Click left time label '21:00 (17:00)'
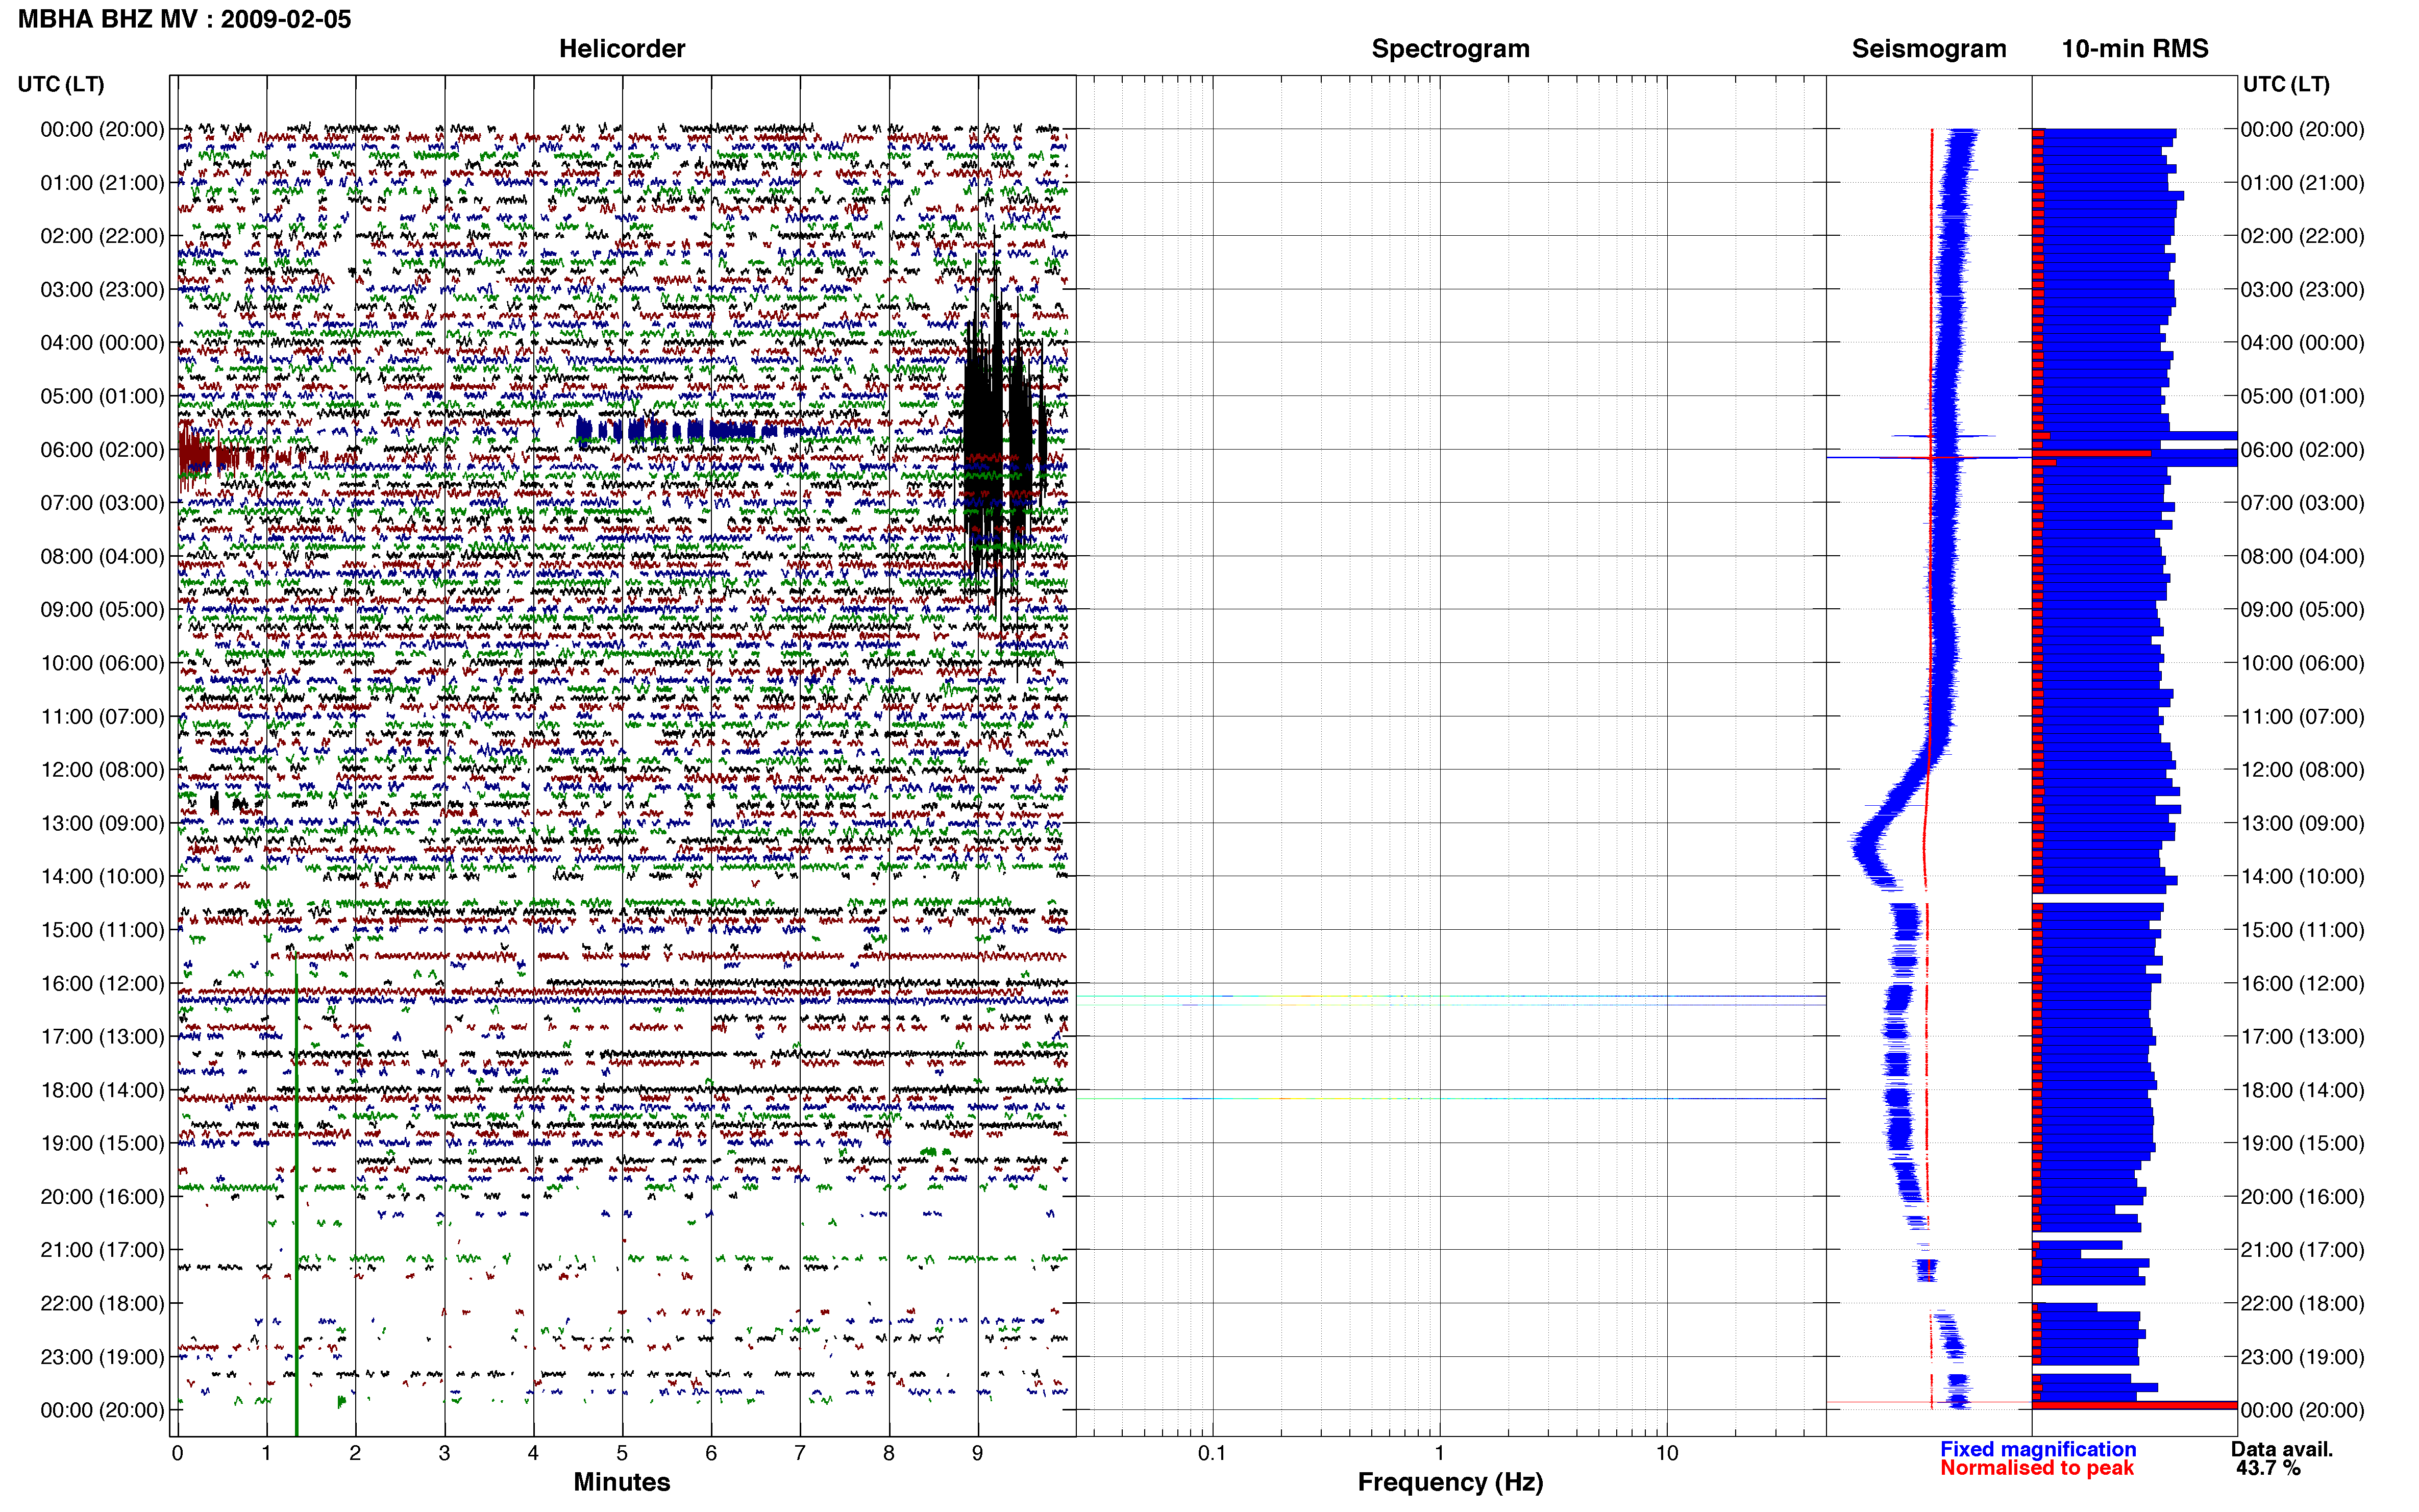The height and width of the screenshot is (1512, 2419). (102, 1250)
